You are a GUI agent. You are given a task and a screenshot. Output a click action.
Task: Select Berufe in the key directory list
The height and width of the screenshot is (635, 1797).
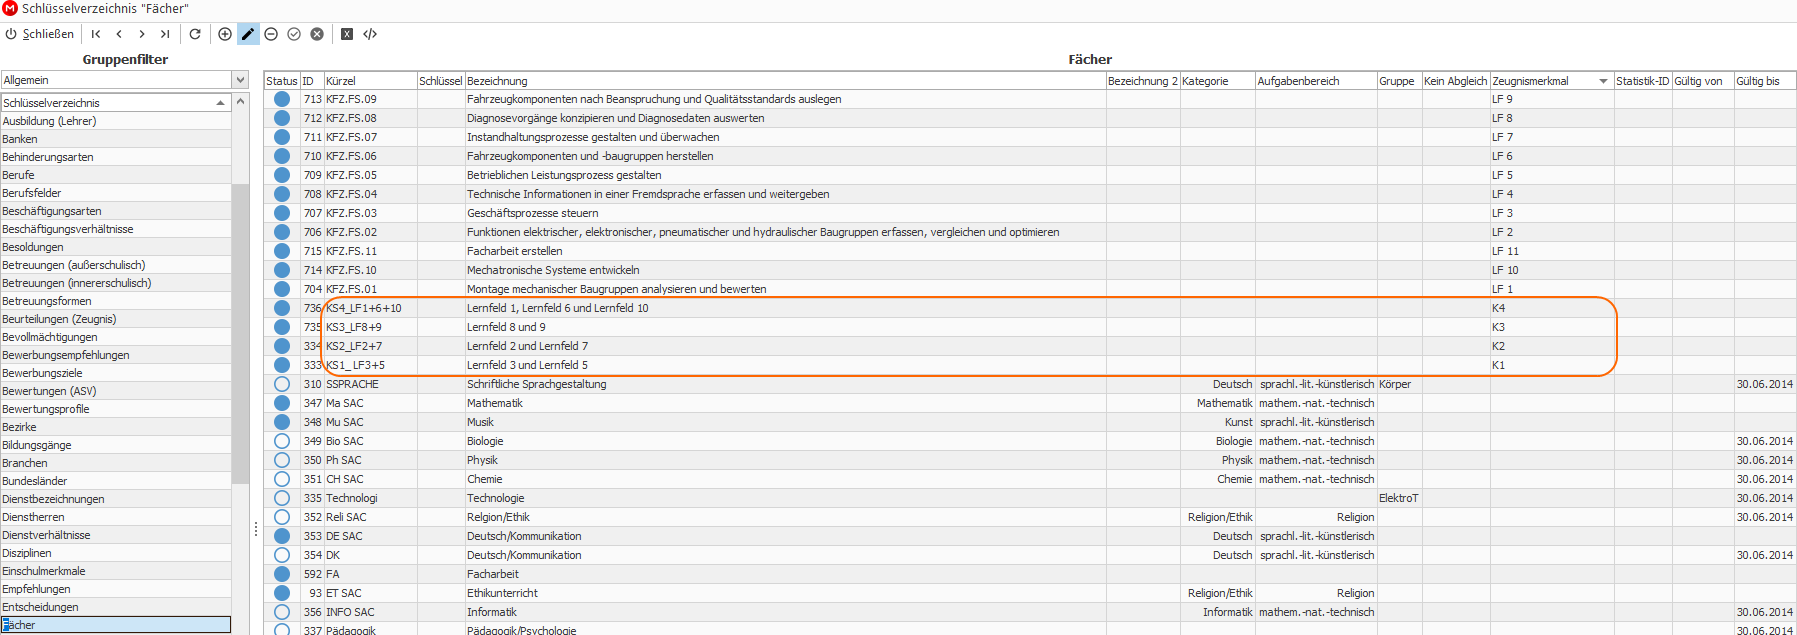click(x=18, y=175)
